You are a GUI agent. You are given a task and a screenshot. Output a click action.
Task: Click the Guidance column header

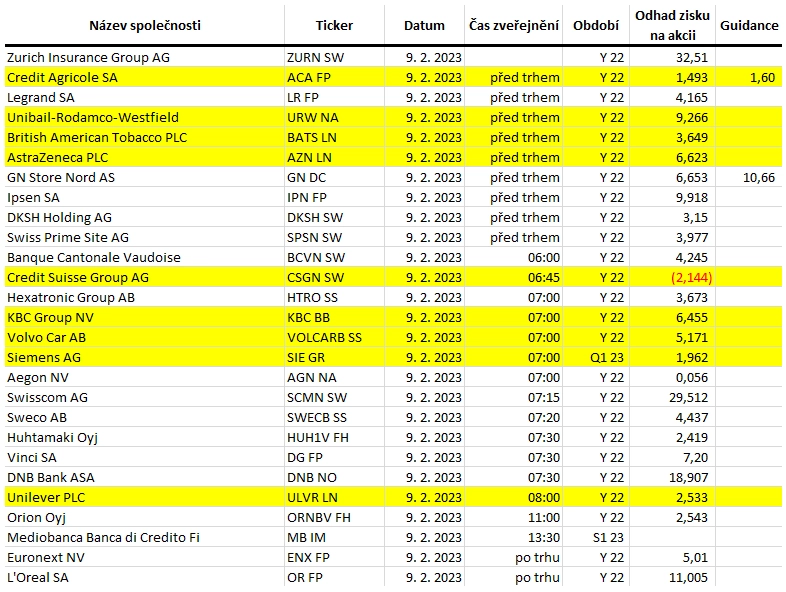coord(749,26)
